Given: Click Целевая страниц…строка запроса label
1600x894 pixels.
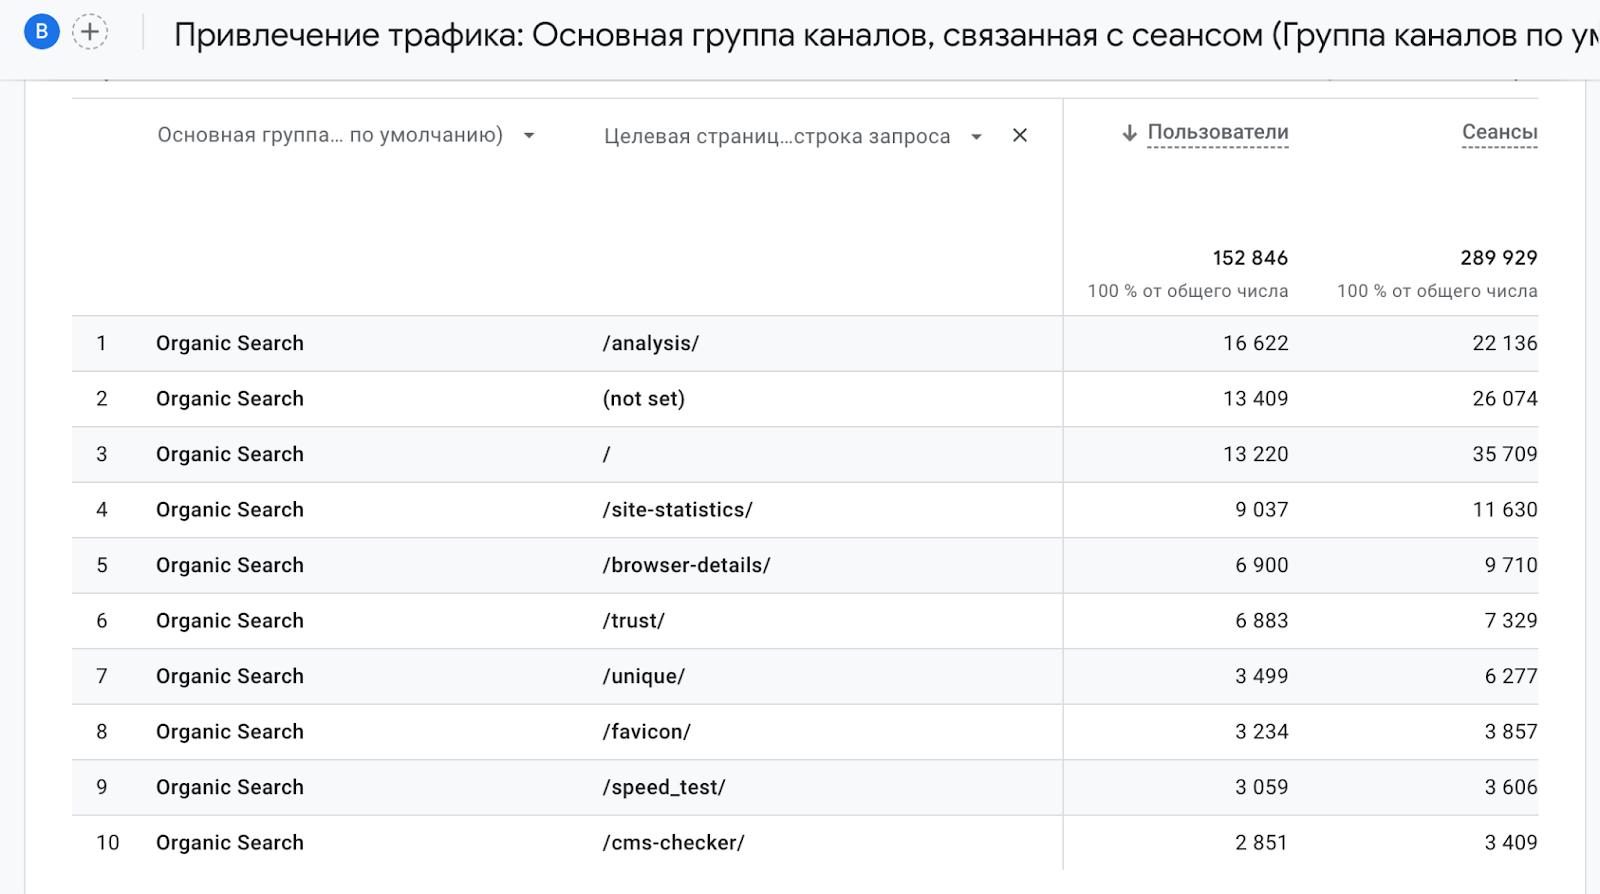Looking at the screenshot, I should [776, 137].
